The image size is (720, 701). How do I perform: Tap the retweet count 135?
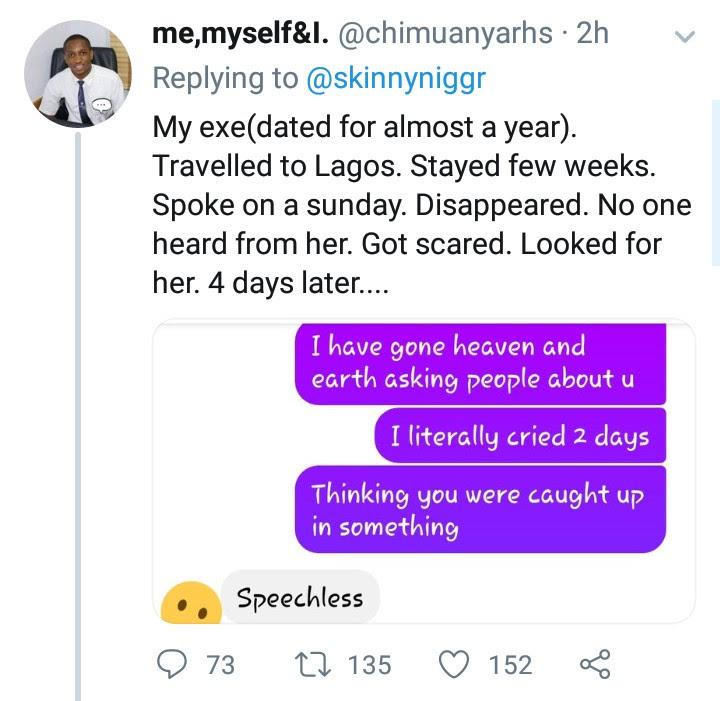369,665
